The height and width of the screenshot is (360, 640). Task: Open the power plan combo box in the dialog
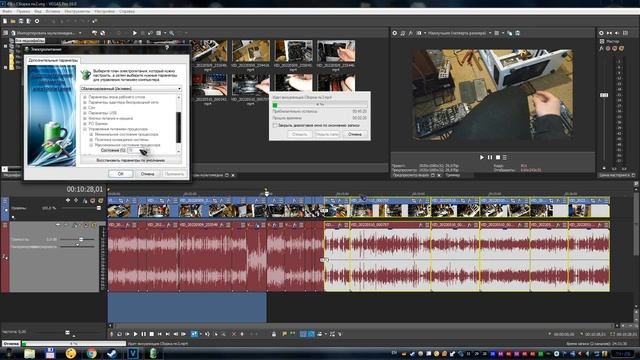click(x=131, y=89)
